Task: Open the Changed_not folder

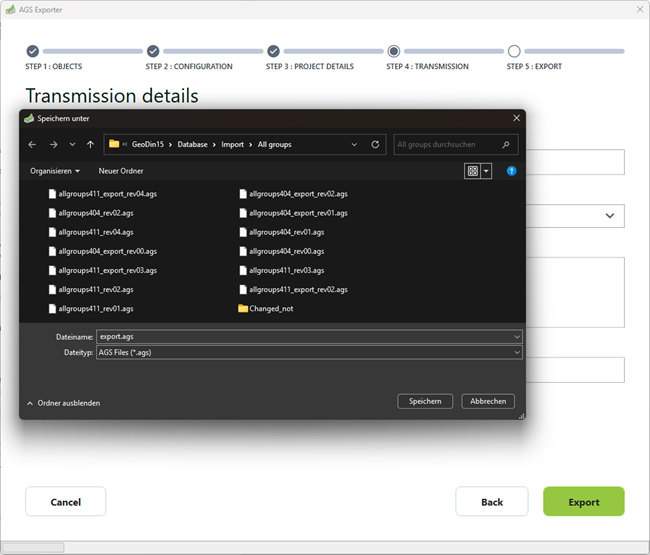Action: coord(271,309)
